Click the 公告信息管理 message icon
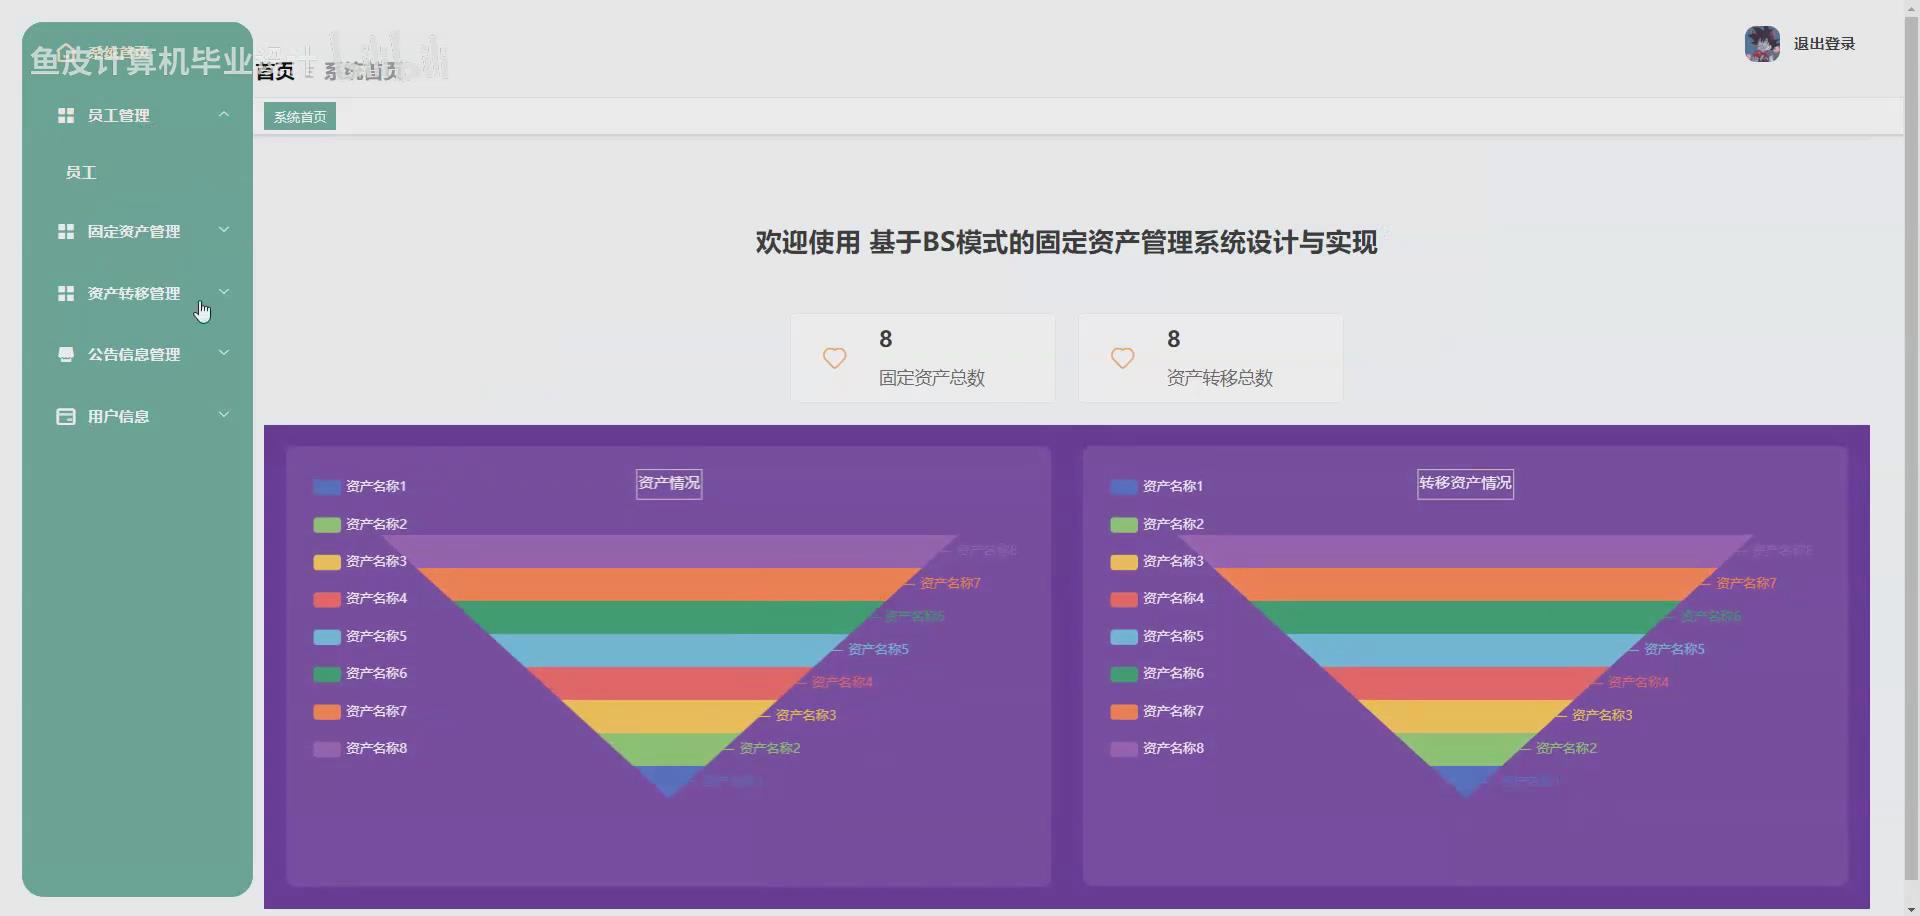The image size is (1920, 916). click(x=66, y=355)
